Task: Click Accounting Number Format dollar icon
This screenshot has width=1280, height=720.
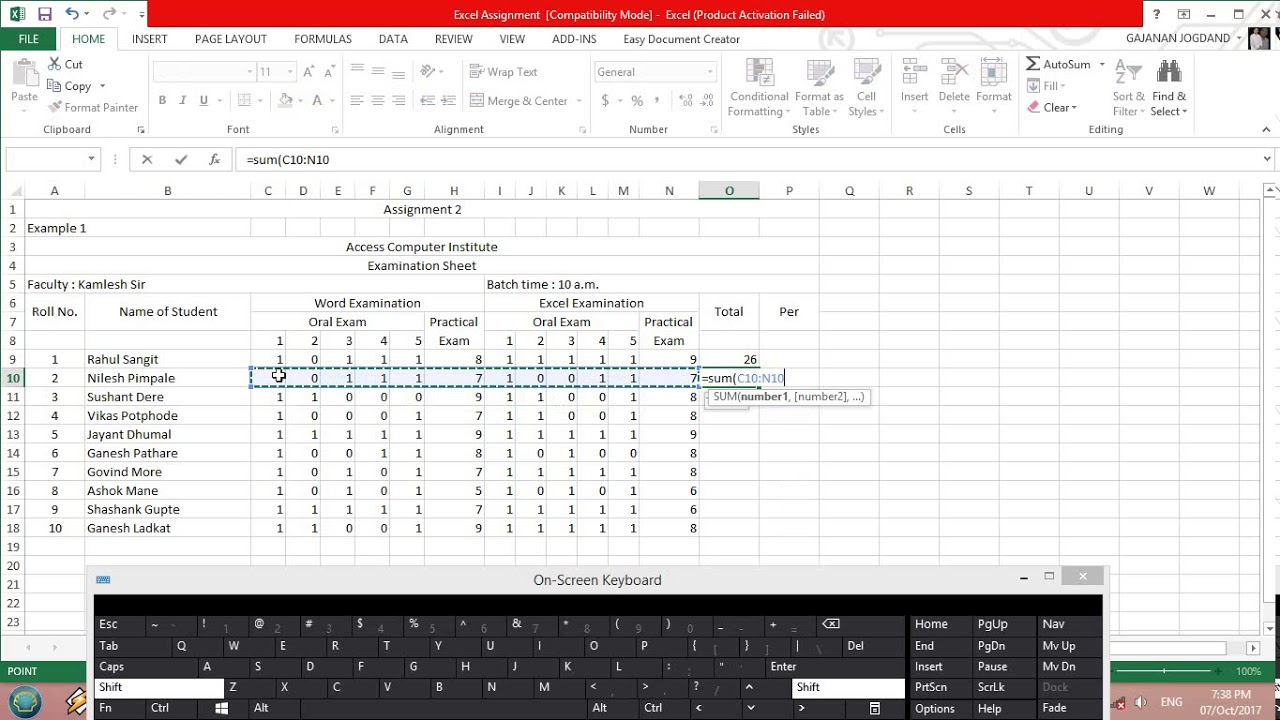Action: tap(605, 101)
